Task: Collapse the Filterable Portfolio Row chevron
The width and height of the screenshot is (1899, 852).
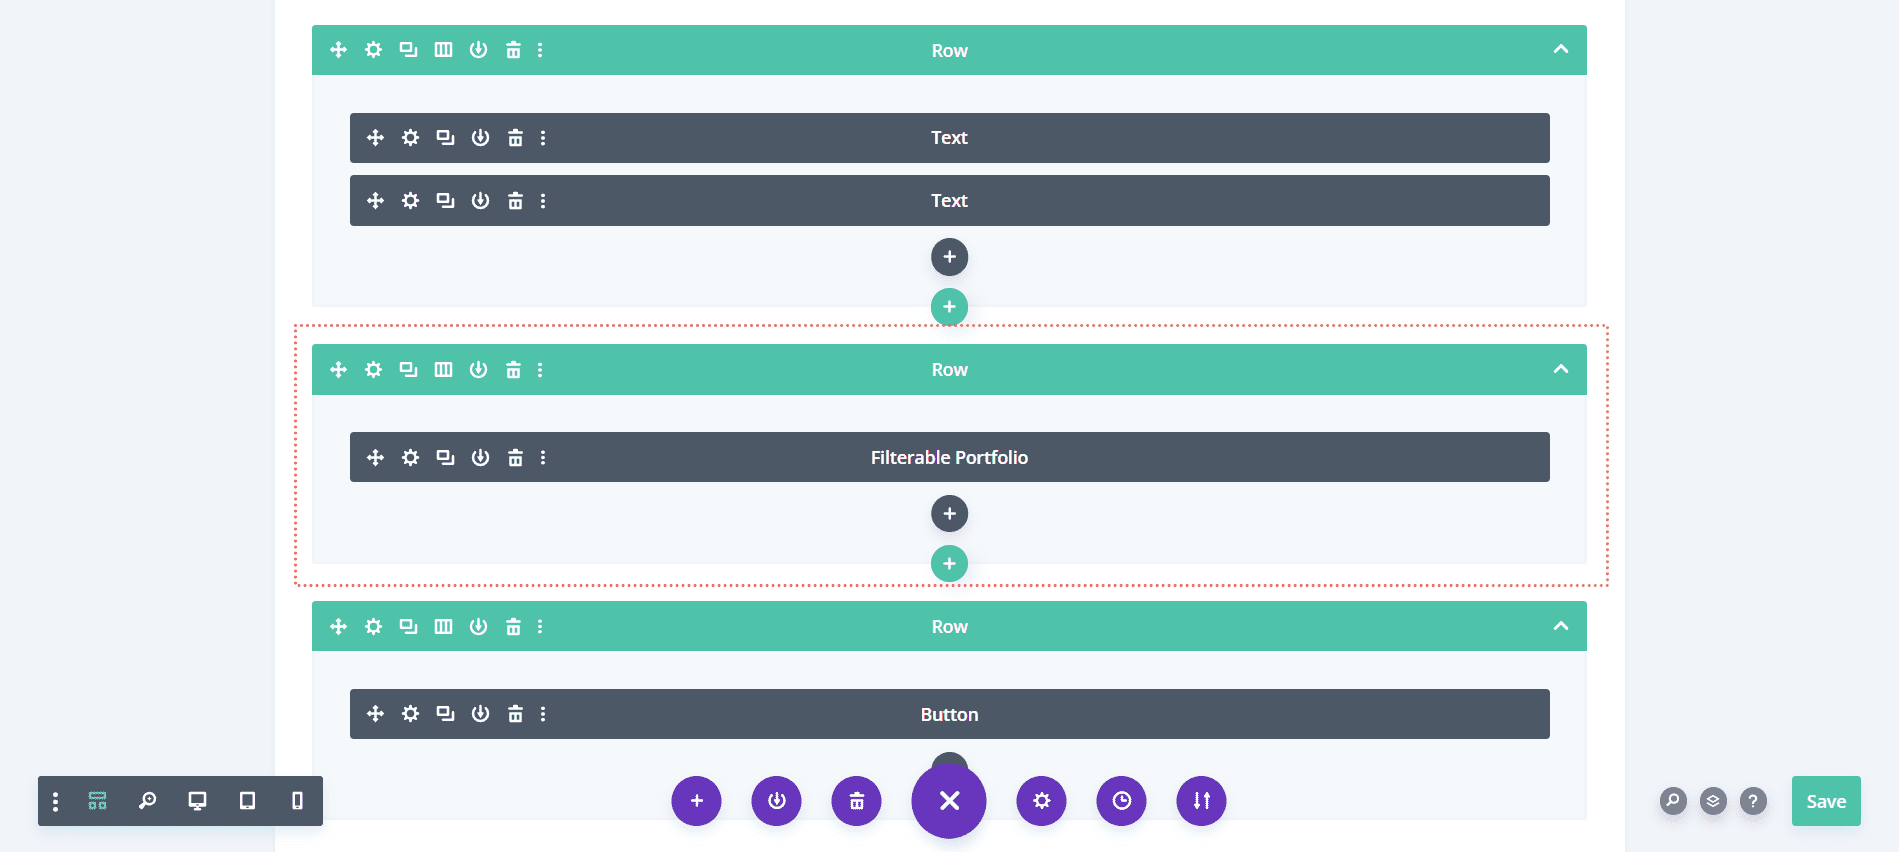Action: pos(1561,369)
